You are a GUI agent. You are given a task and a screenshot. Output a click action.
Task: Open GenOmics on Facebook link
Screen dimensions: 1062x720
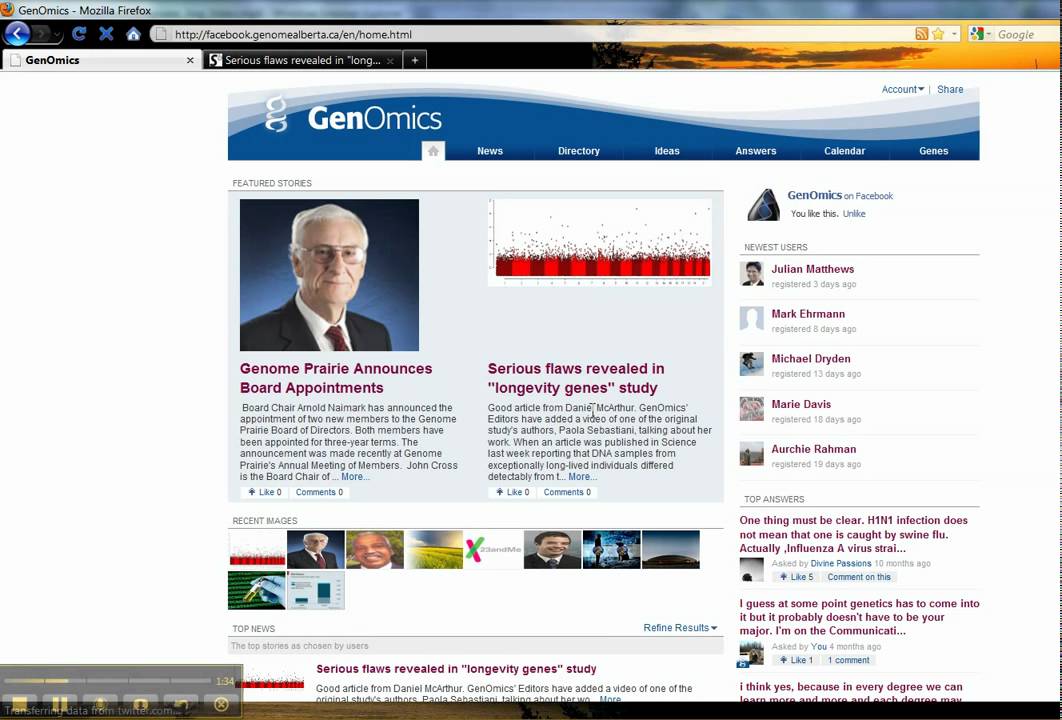840,195
